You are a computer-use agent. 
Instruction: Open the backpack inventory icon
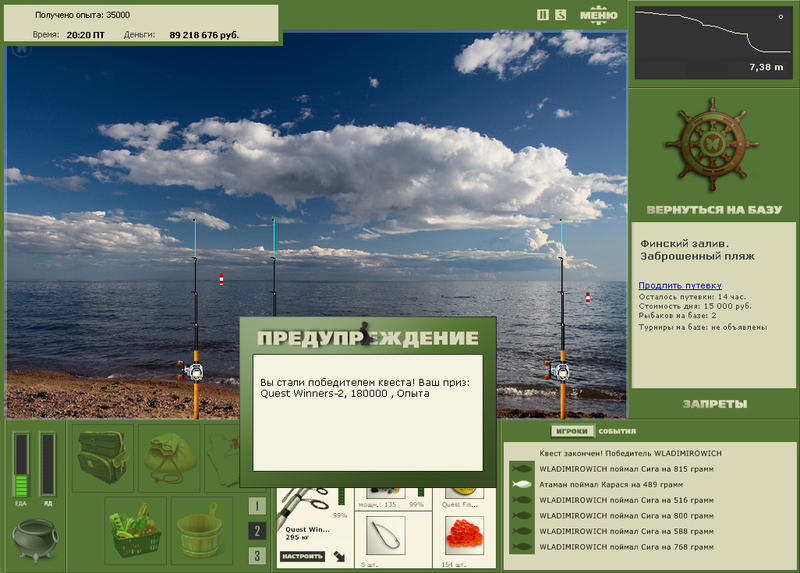click(103, 457)
